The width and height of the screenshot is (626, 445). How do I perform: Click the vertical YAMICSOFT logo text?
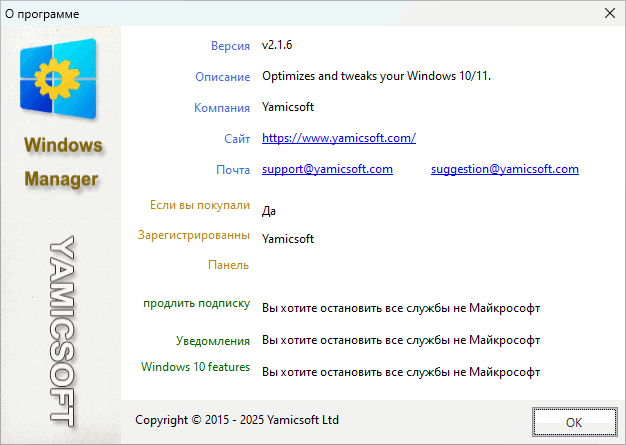click(62, 331)
